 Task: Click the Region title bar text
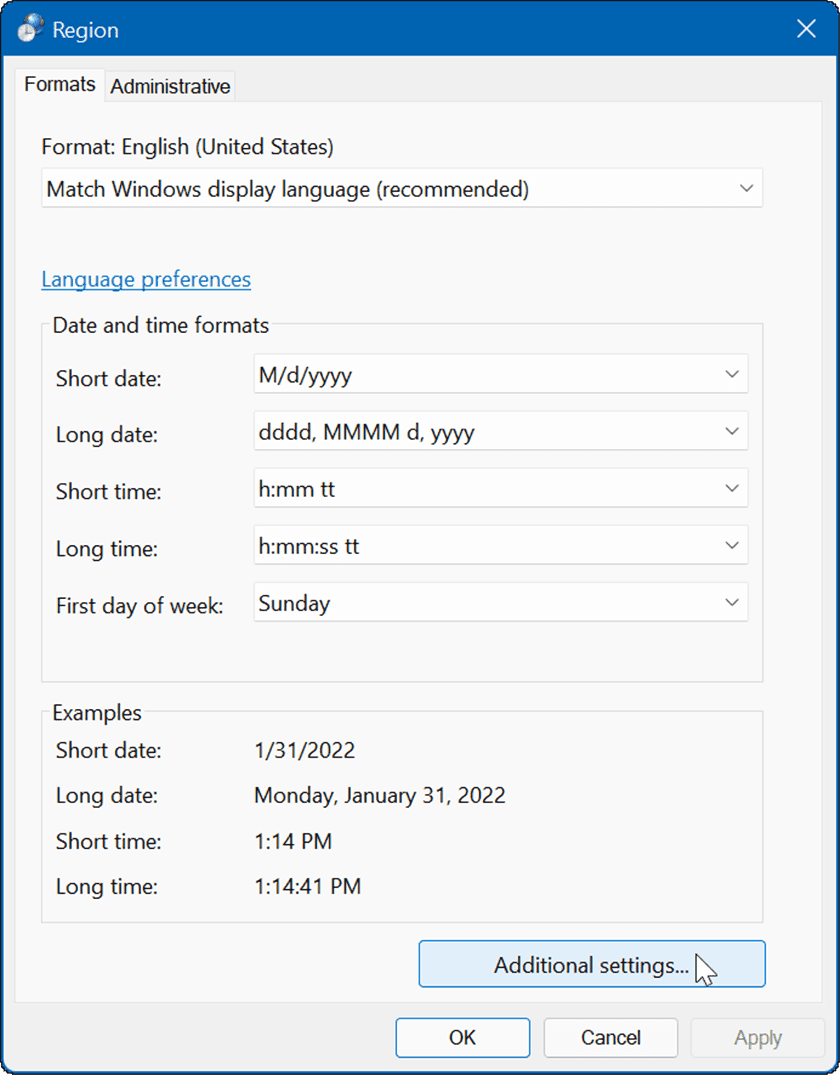(x=85, y=30)
